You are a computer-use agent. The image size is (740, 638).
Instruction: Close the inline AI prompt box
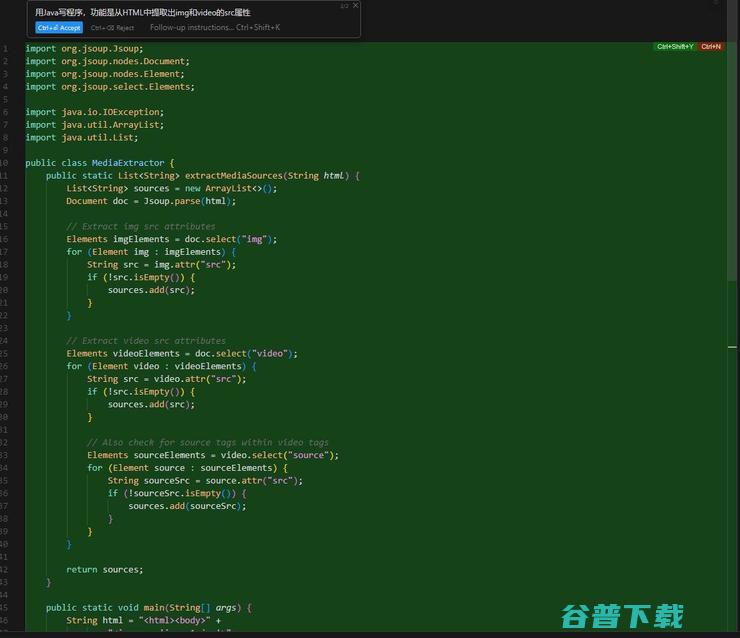[355, 5]
